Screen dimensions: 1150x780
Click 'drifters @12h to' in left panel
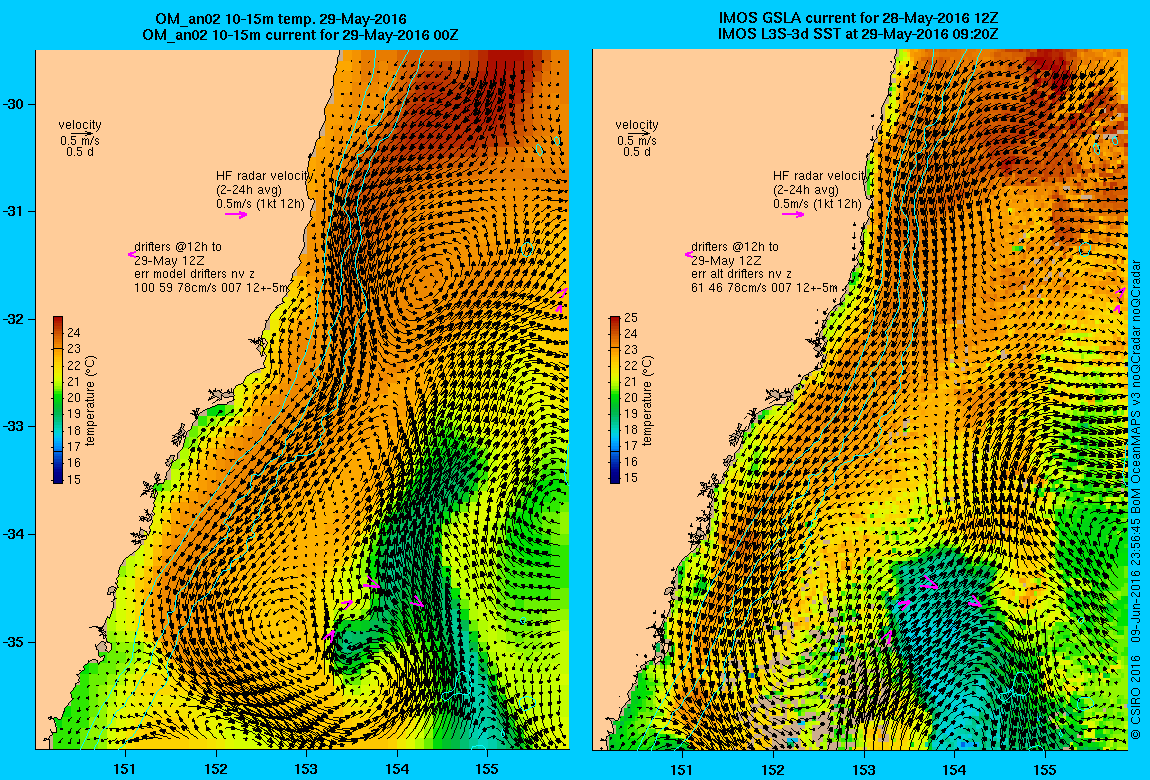click(x=178, y=247)
